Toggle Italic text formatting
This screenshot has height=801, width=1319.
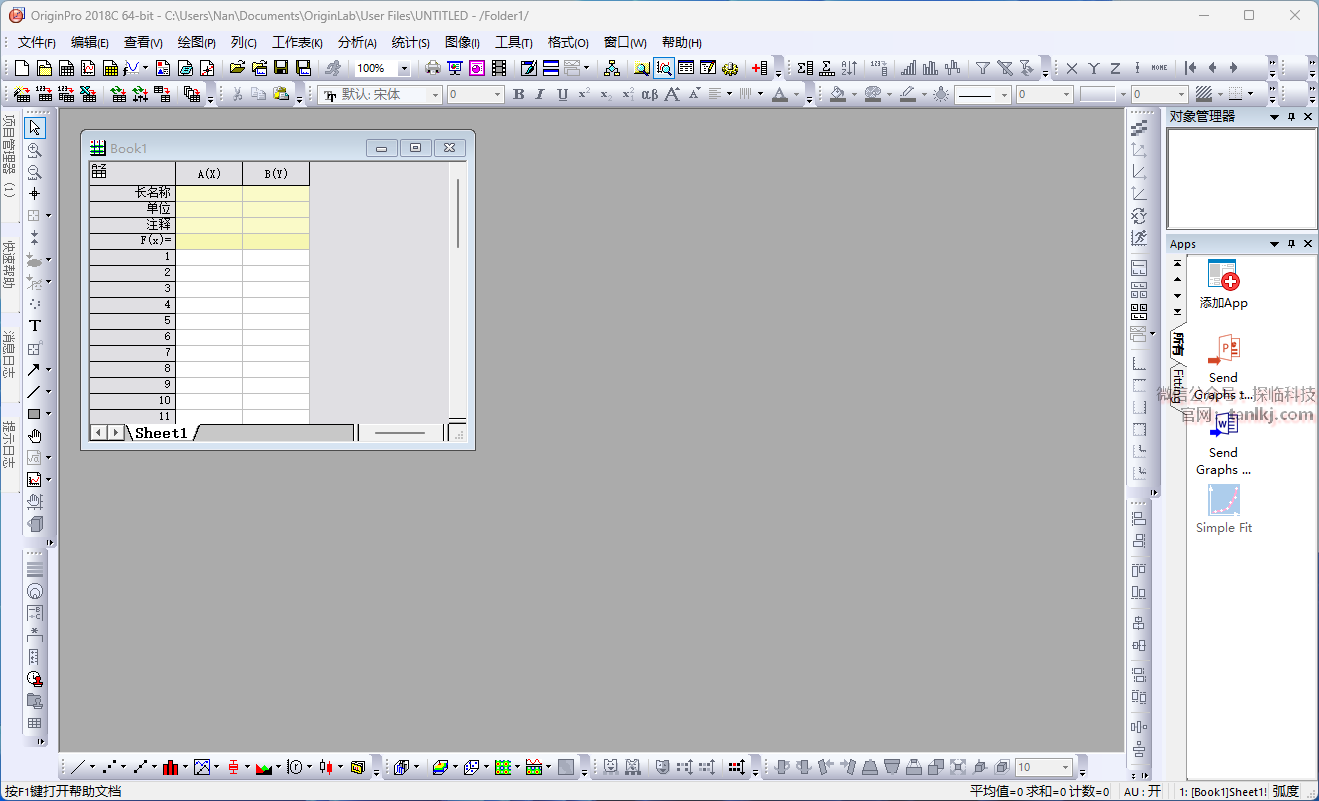[x=540, y=94]
